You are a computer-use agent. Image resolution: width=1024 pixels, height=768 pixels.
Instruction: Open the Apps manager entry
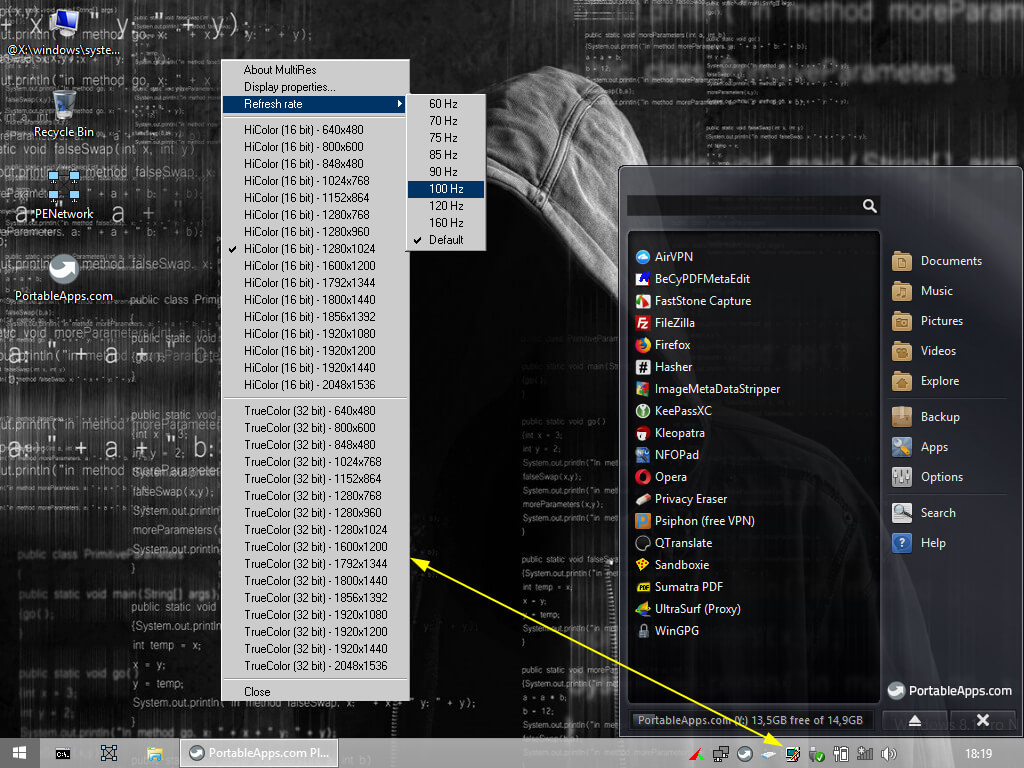[x=920, y=447]
